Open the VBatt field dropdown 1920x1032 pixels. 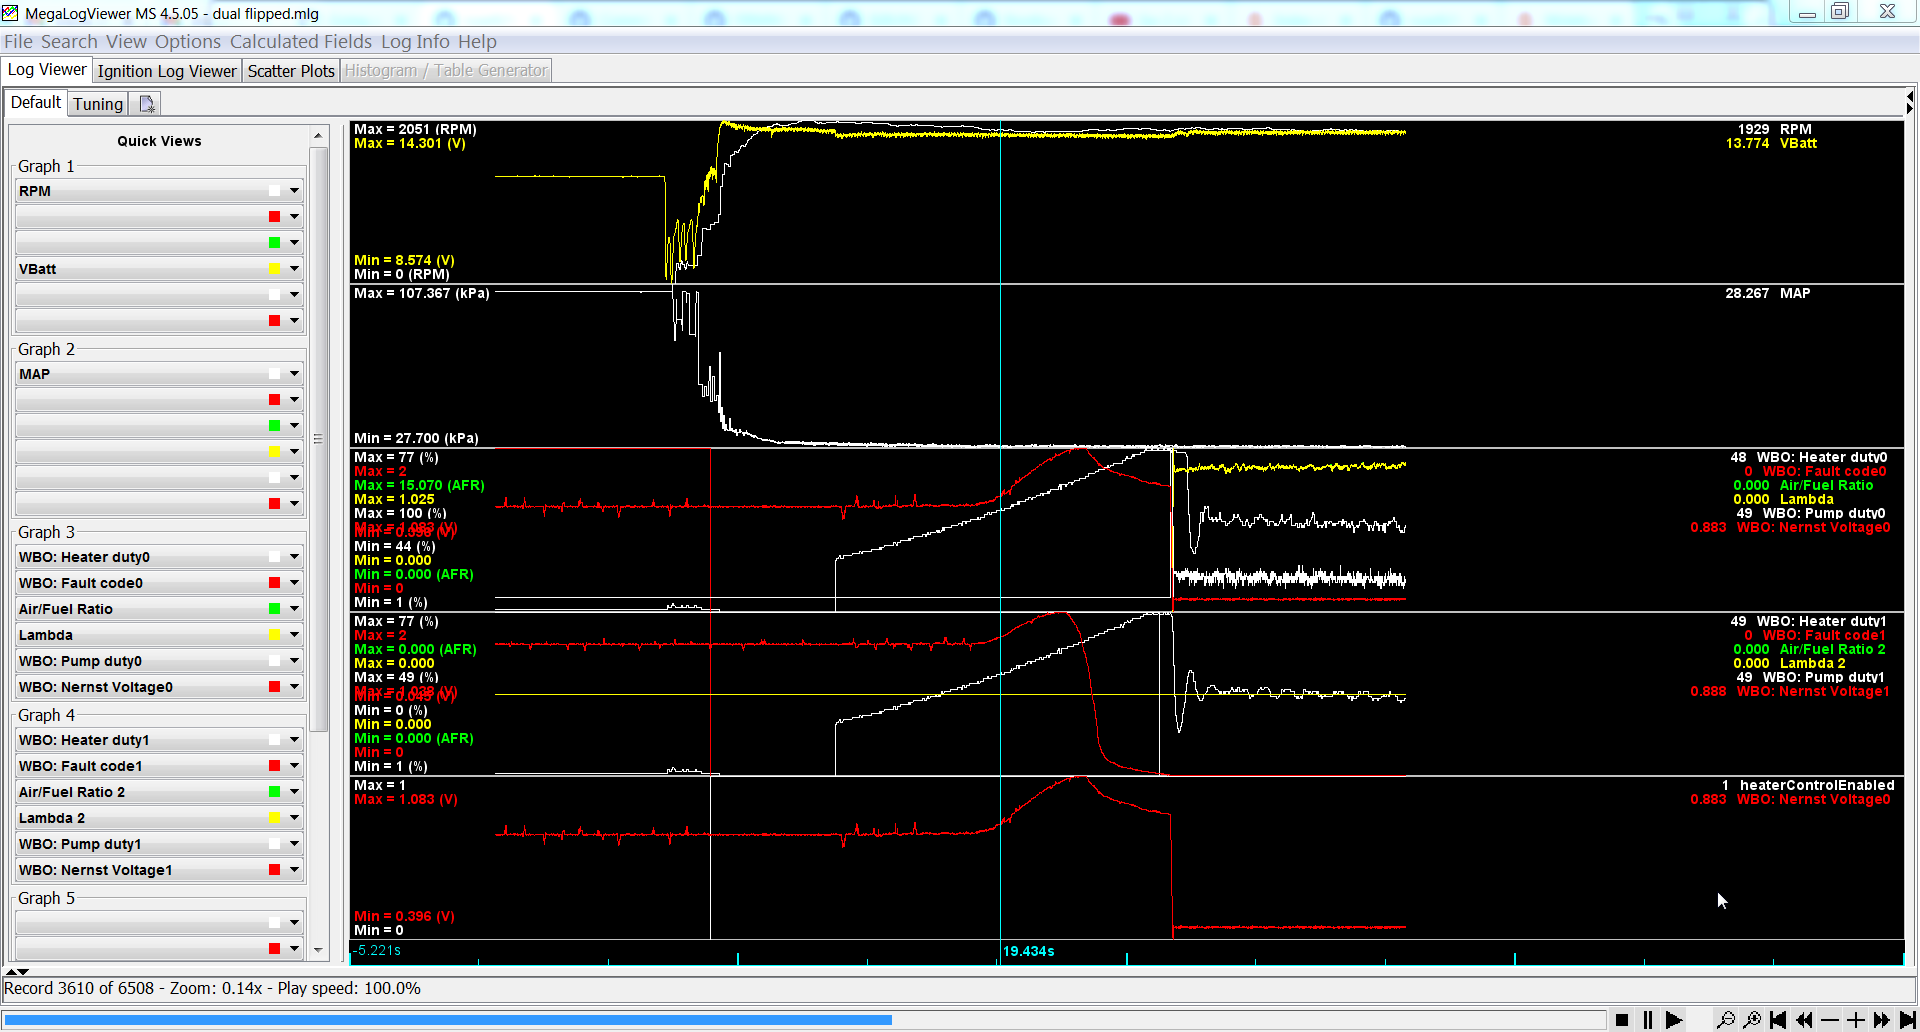[x=294, y=269]
